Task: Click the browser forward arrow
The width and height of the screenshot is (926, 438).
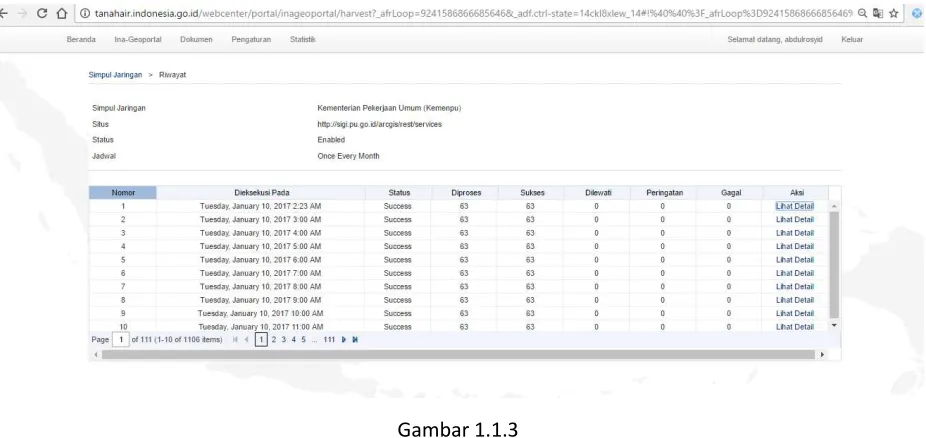Action: click(22, 14)
